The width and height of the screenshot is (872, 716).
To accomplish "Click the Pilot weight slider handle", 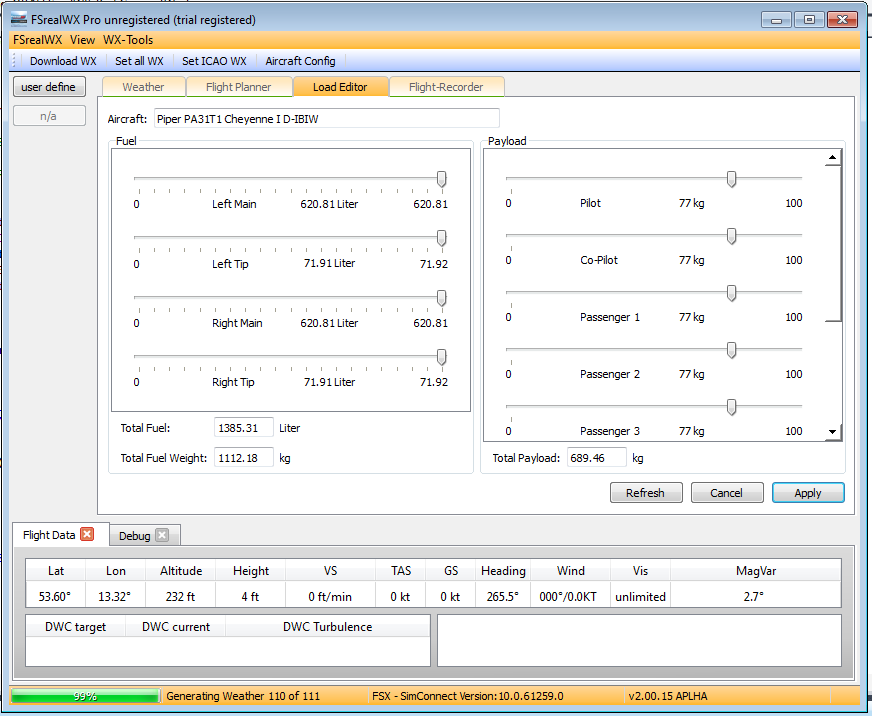I will (x=731, y=179).
